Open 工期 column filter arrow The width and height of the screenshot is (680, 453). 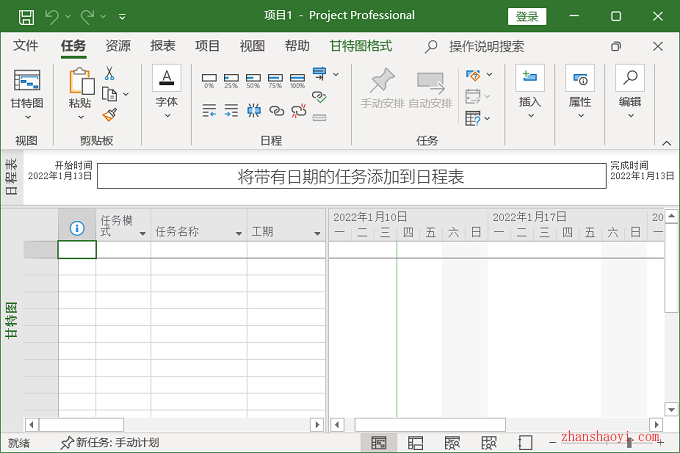point(317,234)
